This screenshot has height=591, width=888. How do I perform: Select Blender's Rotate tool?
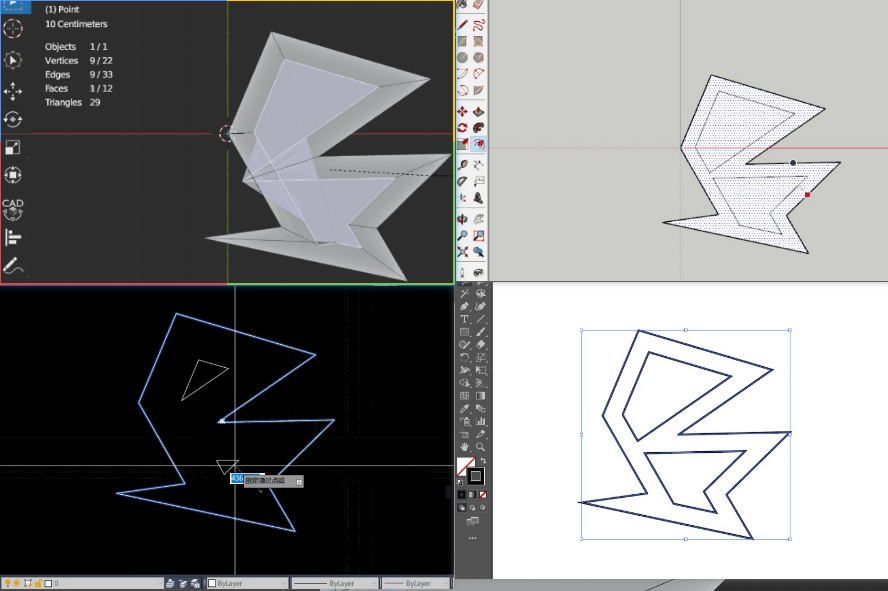pos(12,119)
